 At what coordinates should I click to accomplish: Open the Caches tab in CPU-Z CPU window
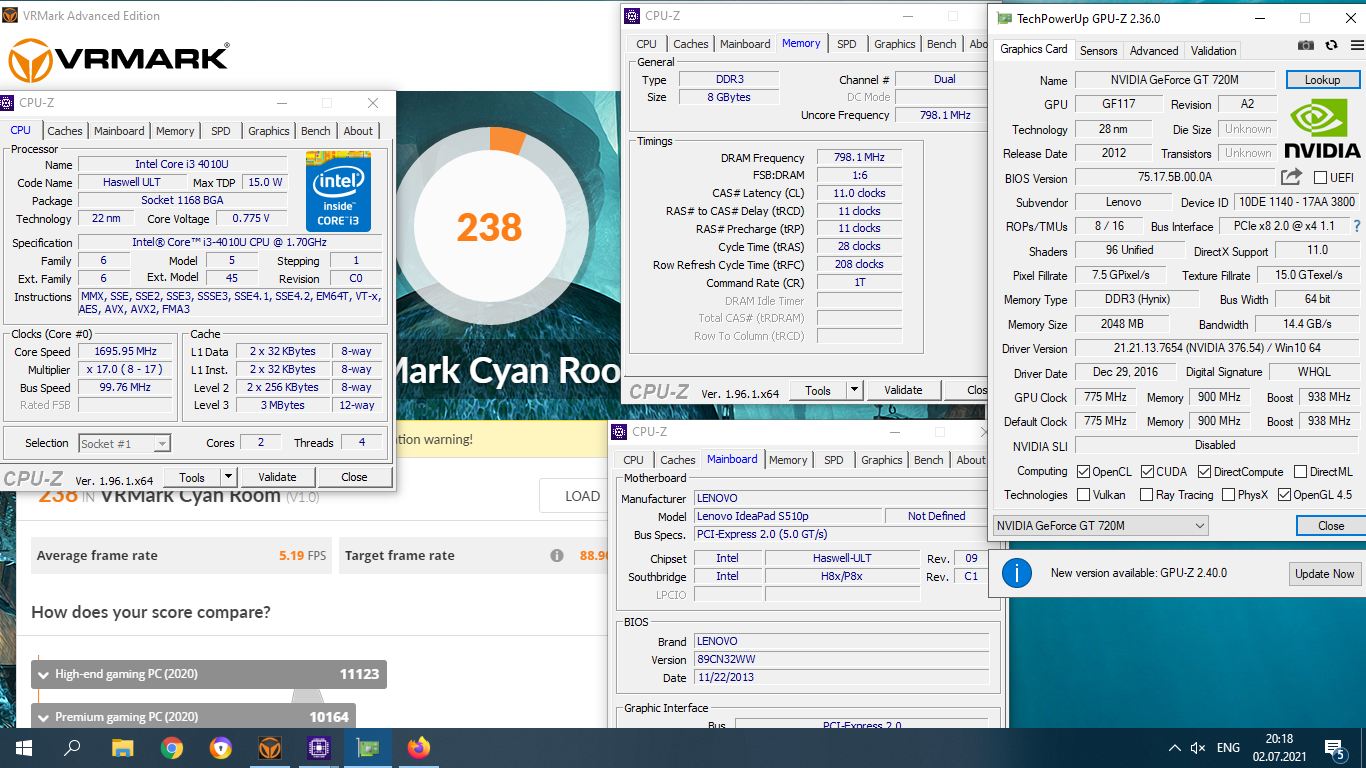(65, 131)
